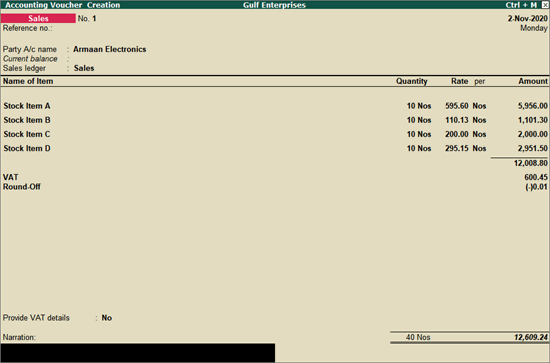The image size is (550, 363).
Task: Select Stock Item D row
Action: [x=275, y=148]
